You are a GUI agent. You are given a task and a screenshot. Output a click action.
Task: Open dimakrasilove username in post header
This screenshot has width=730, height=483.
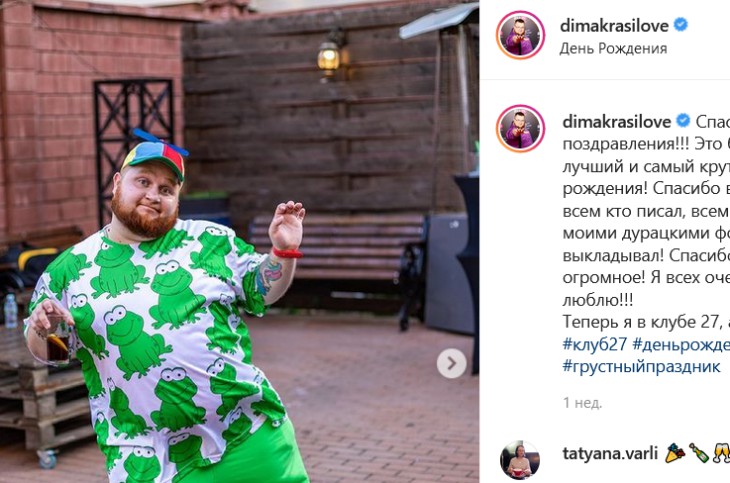click(614, 26)
